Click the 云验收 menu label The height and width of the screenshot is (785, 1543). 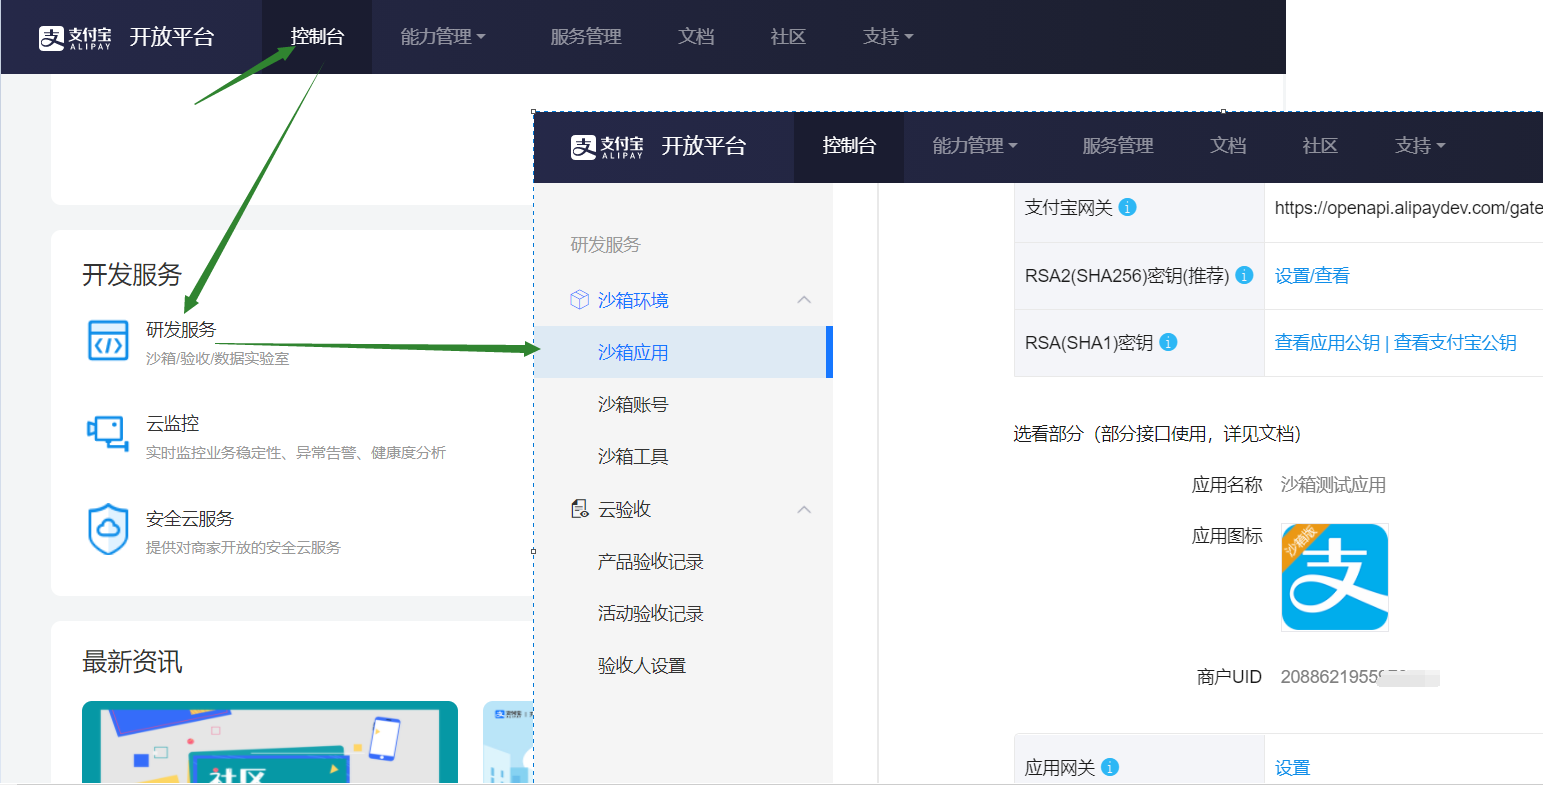624,509
